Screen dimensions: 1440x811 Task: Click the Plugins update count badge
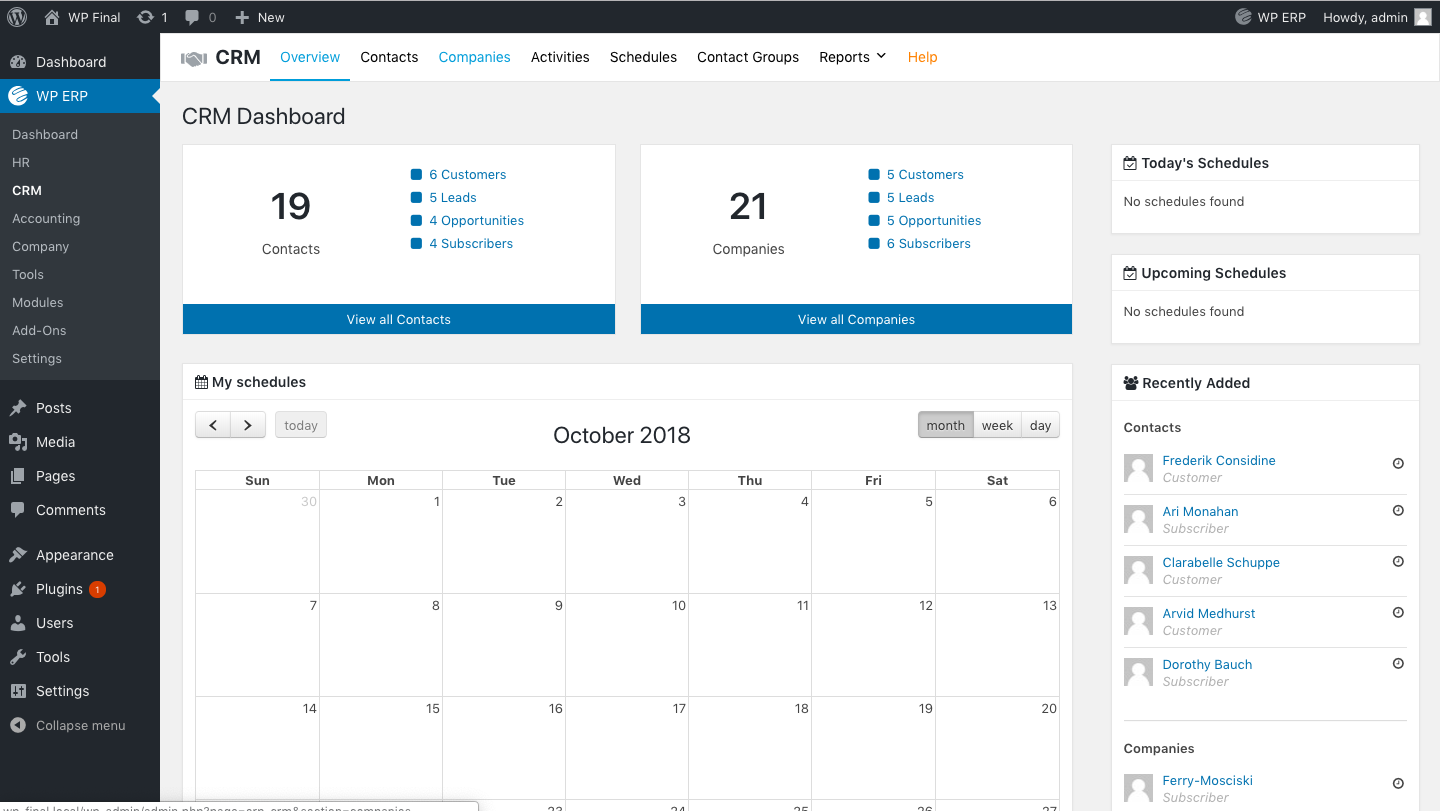[97, 589]
